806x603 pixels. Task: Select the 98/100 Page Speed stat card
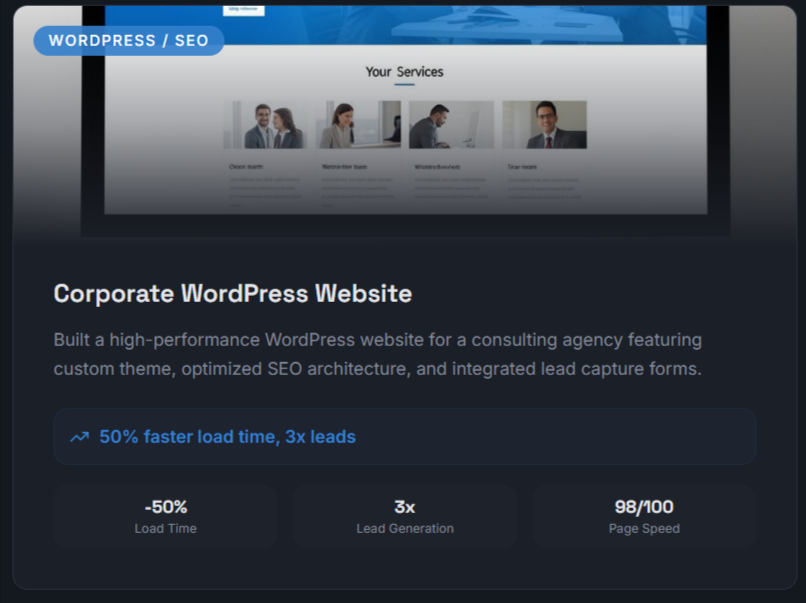pyautogui.click(x=643, y=516)
